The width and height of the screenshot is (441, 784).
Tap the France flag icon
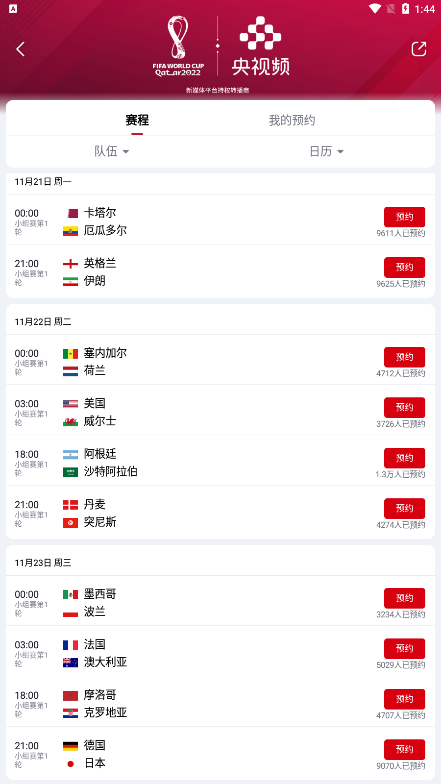tap(70, 645)
